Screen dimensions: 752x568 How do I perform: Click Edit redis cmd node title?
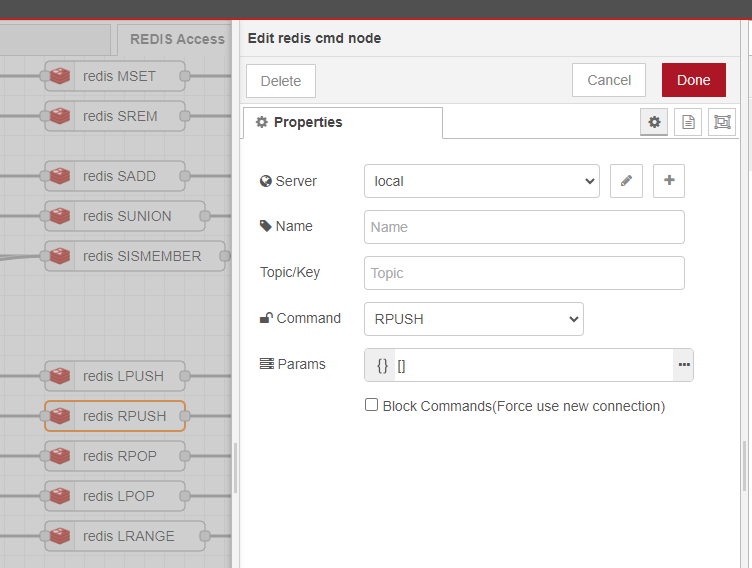coord(314,38)
